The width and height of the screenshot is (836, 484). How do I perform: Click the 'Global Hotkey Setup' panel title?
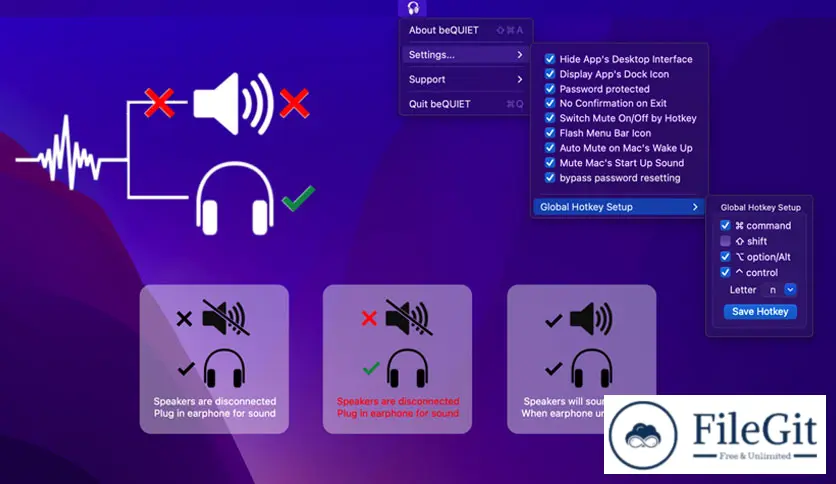(760, 208)
